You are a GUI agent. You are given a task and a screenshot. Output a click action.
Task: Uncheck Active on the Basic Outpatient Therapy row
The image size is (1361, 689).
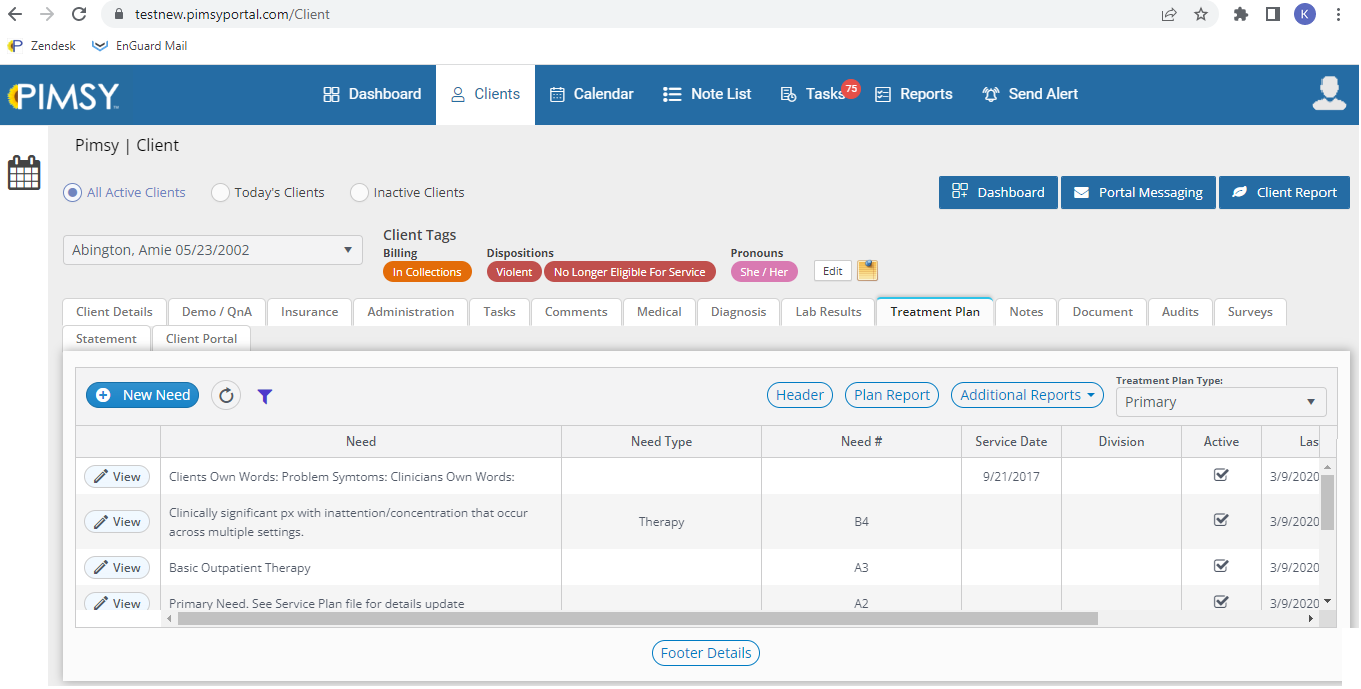[x=1221, y=566]
